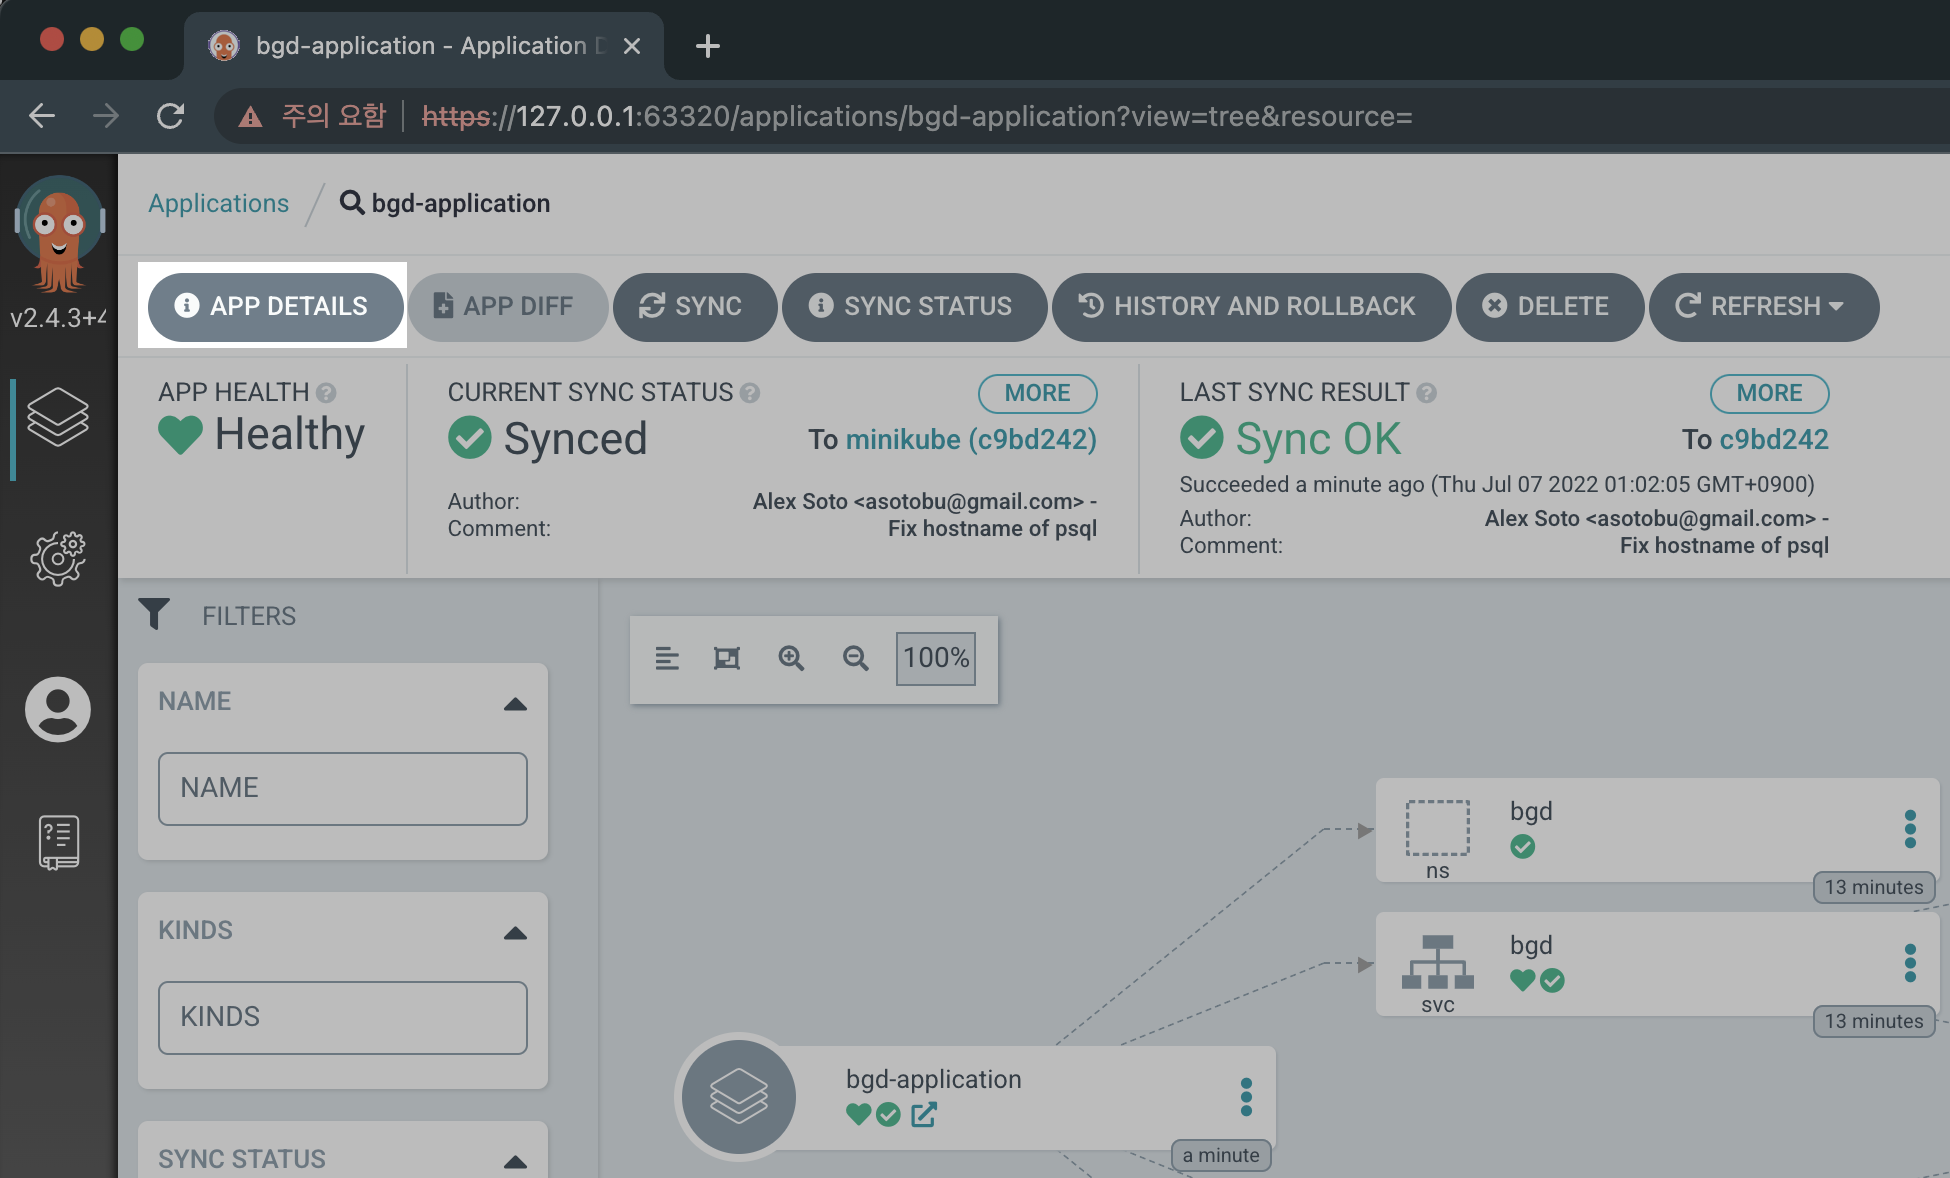
Task: Click fit-to-screen icon in graph toolbar
Action: (727, 658)
